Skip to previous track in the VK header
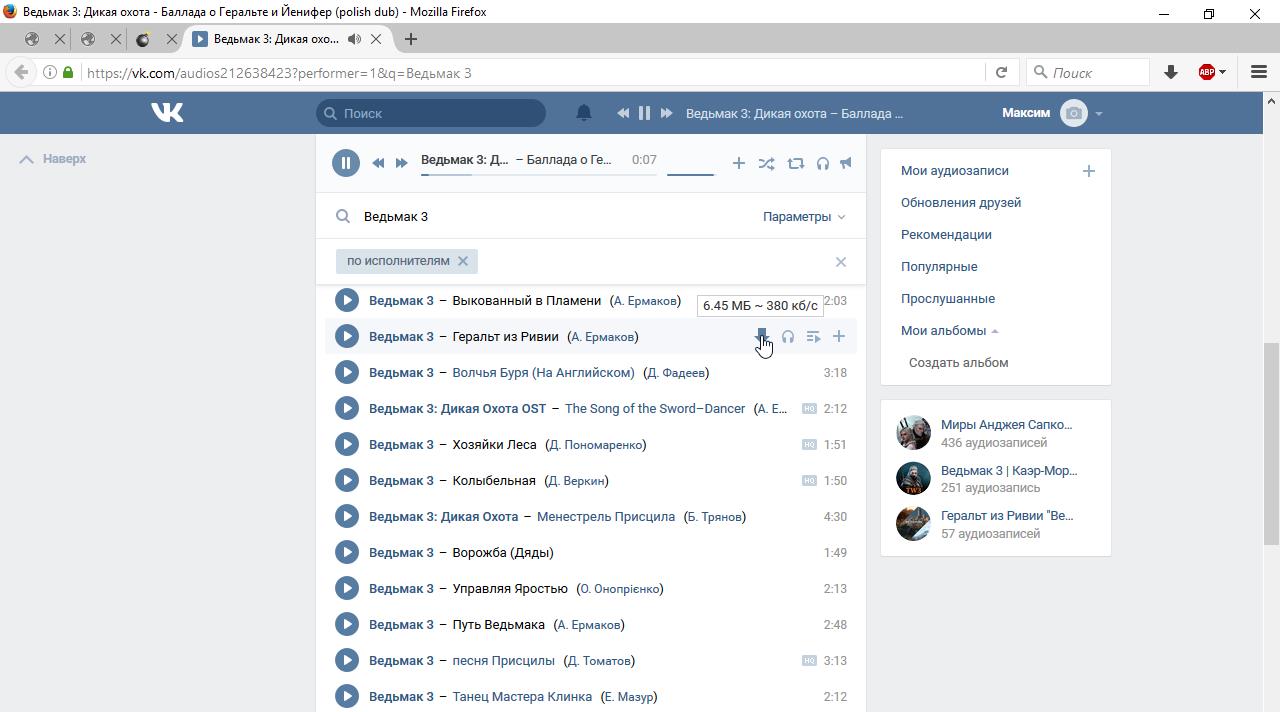This screenshot has height=712, width=1280. (623, 113)
